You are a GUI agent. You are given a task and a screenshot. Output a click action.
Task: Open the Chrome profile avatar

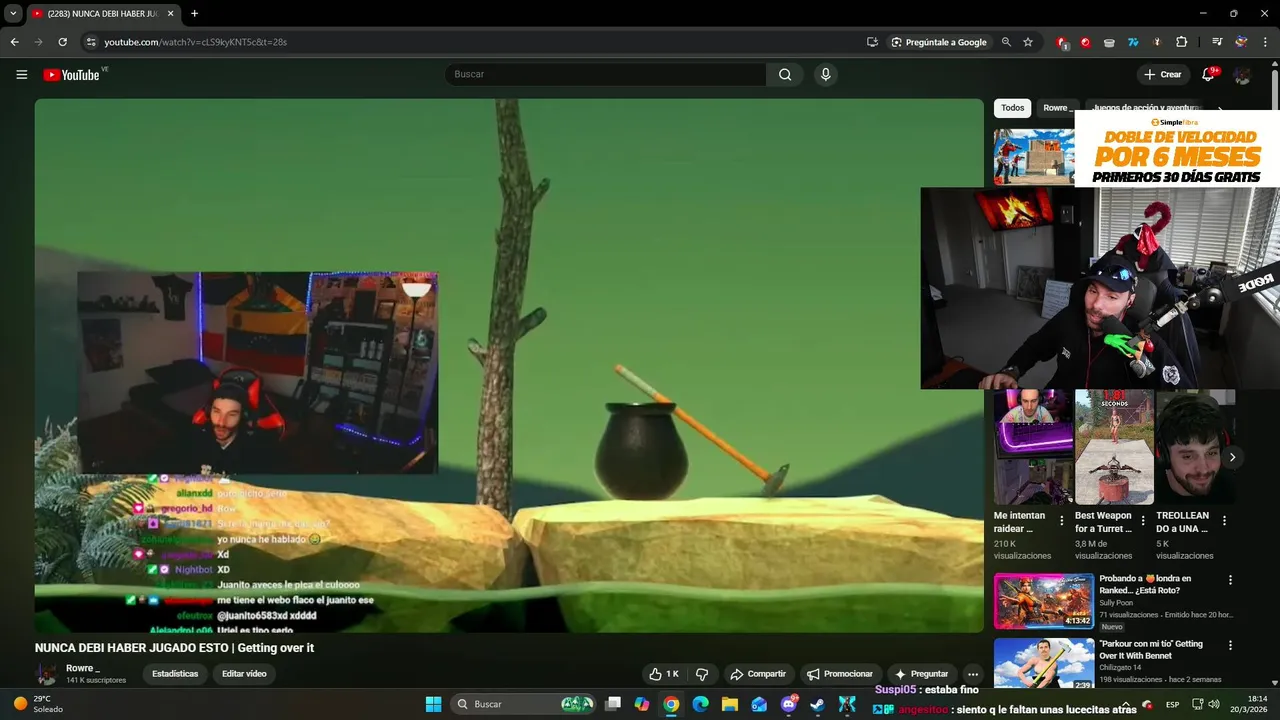tap(1241, 42)
